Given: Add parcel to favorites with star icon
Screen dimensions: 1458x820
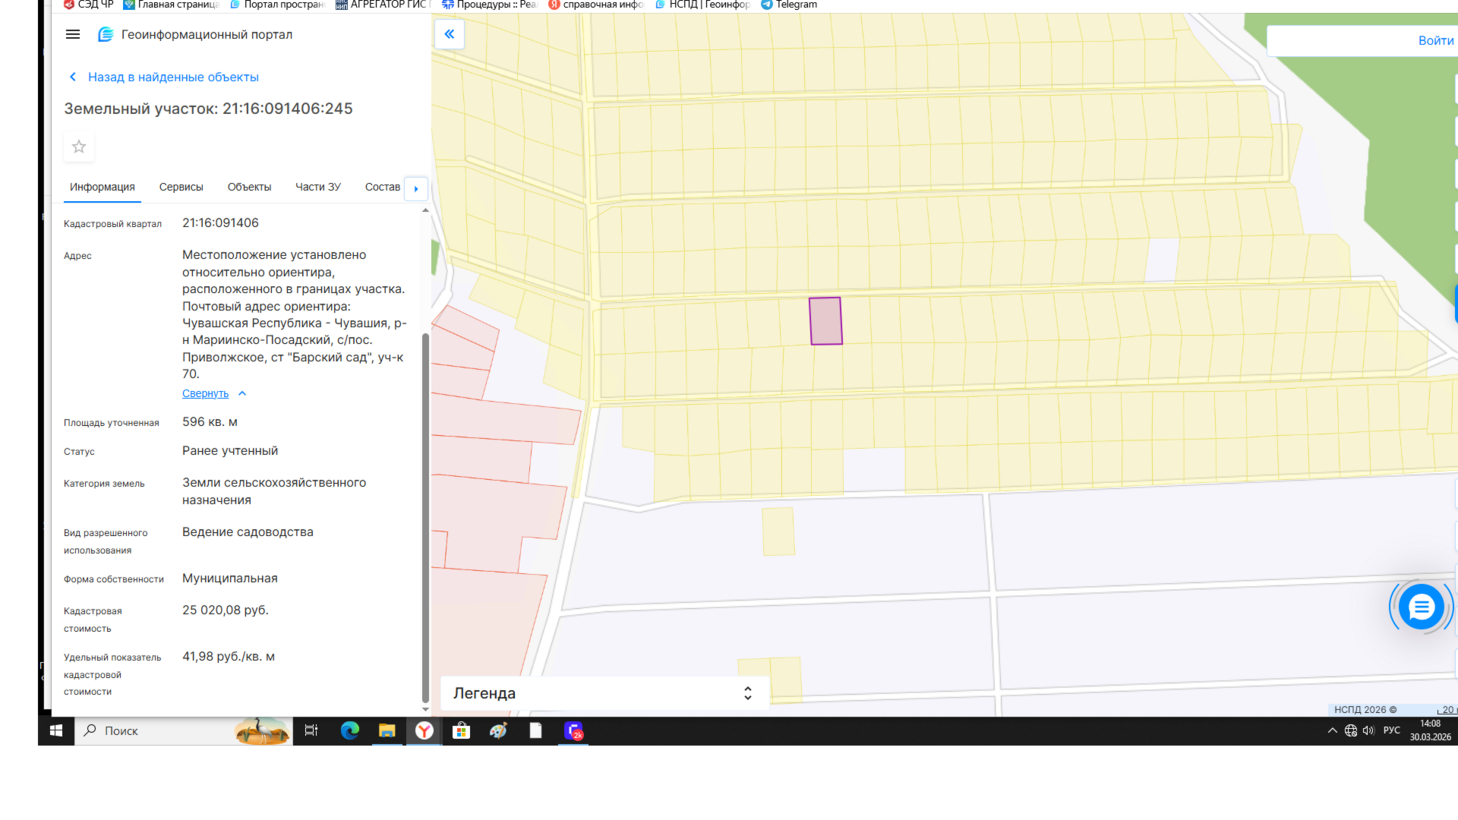Looking at the screenshot, I should [79, 147].
